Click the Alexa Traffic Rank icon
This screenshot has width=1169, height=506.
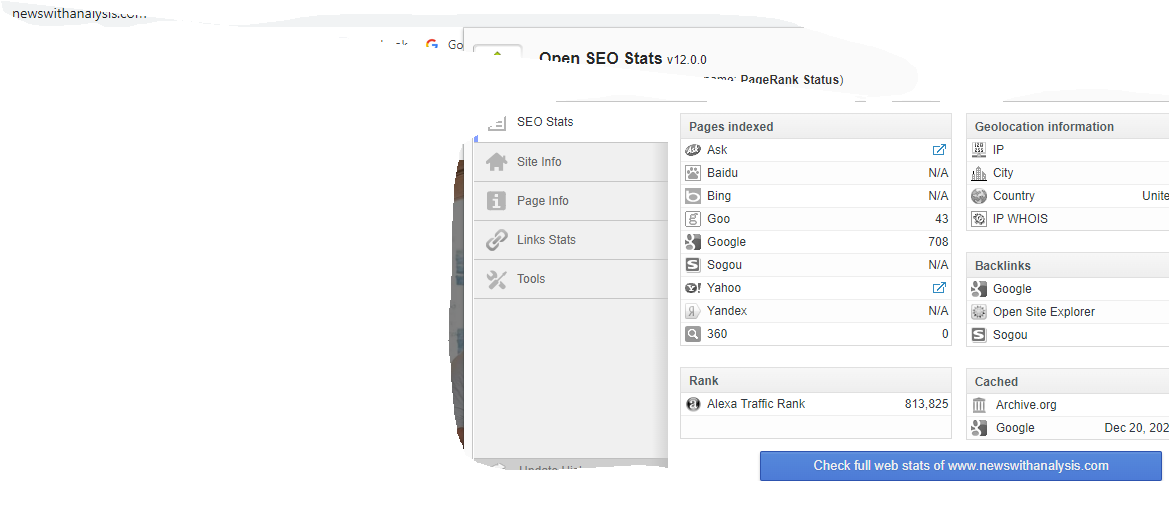(x=693, y=404)
